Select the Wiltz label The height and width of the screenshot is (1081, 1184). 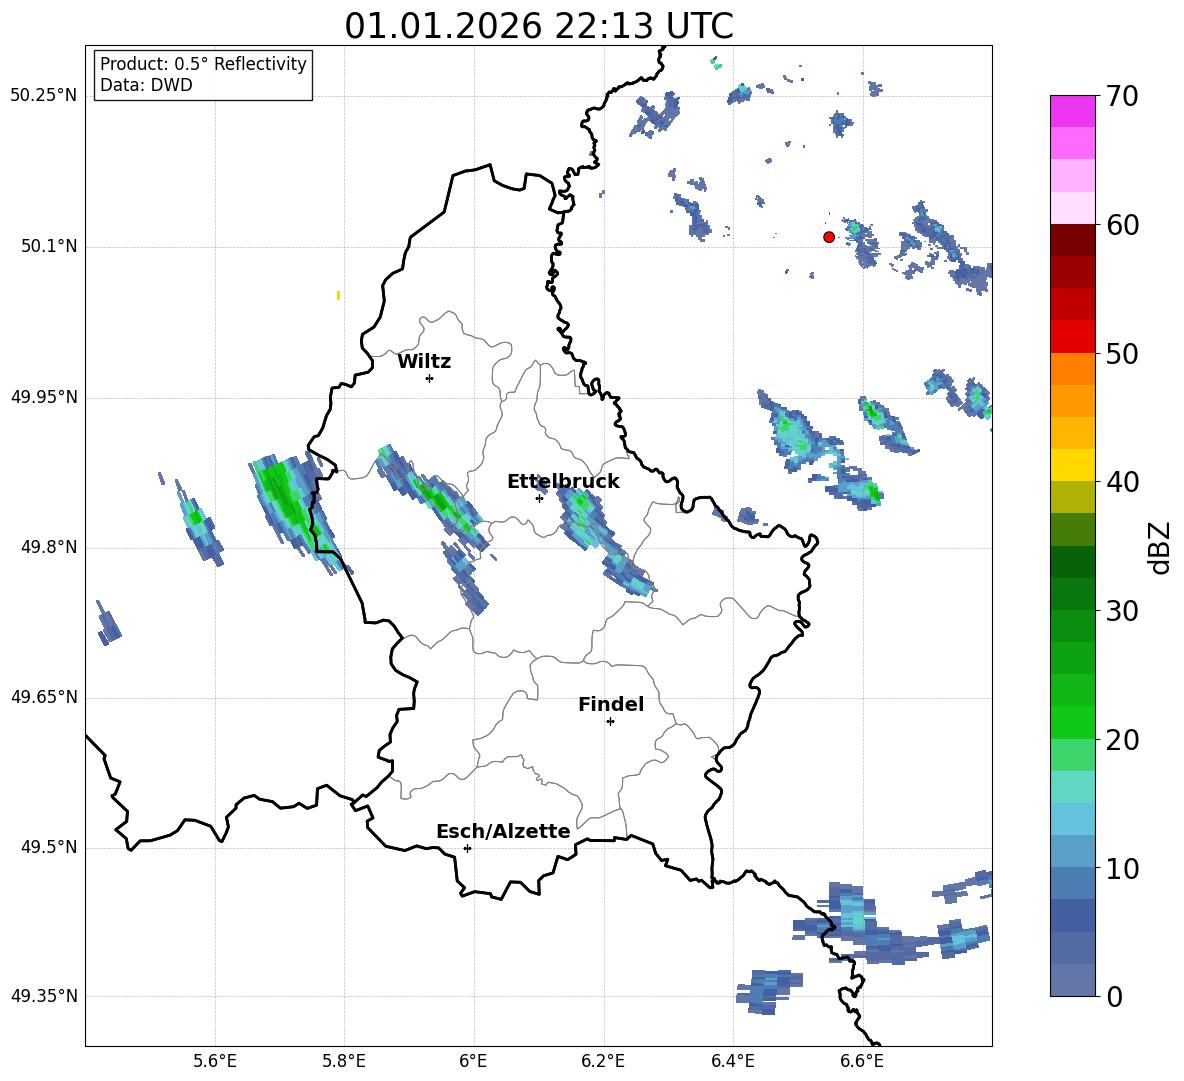point(424,362)
